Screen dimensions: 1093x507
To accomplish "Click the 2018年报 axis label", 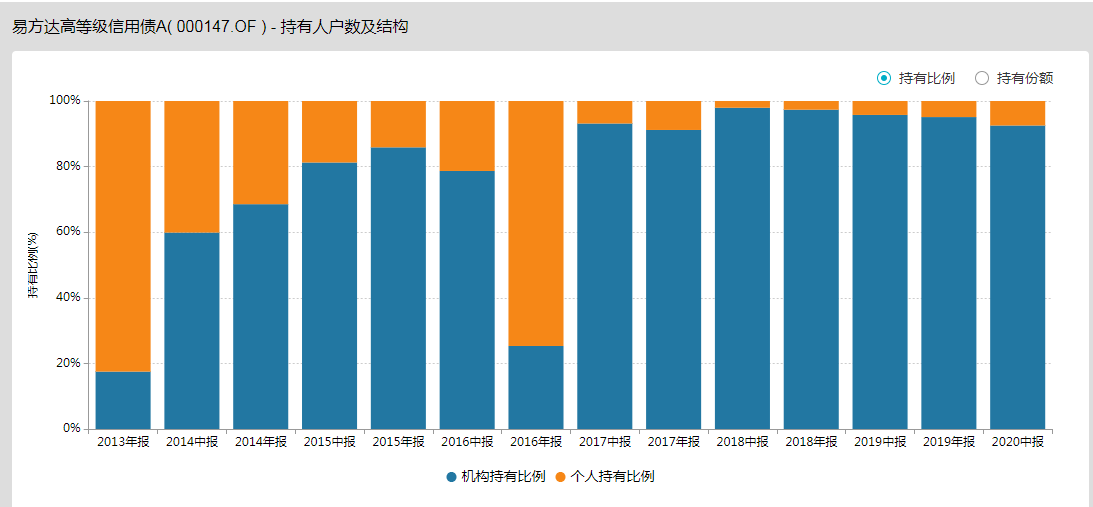I will (811, 442).
